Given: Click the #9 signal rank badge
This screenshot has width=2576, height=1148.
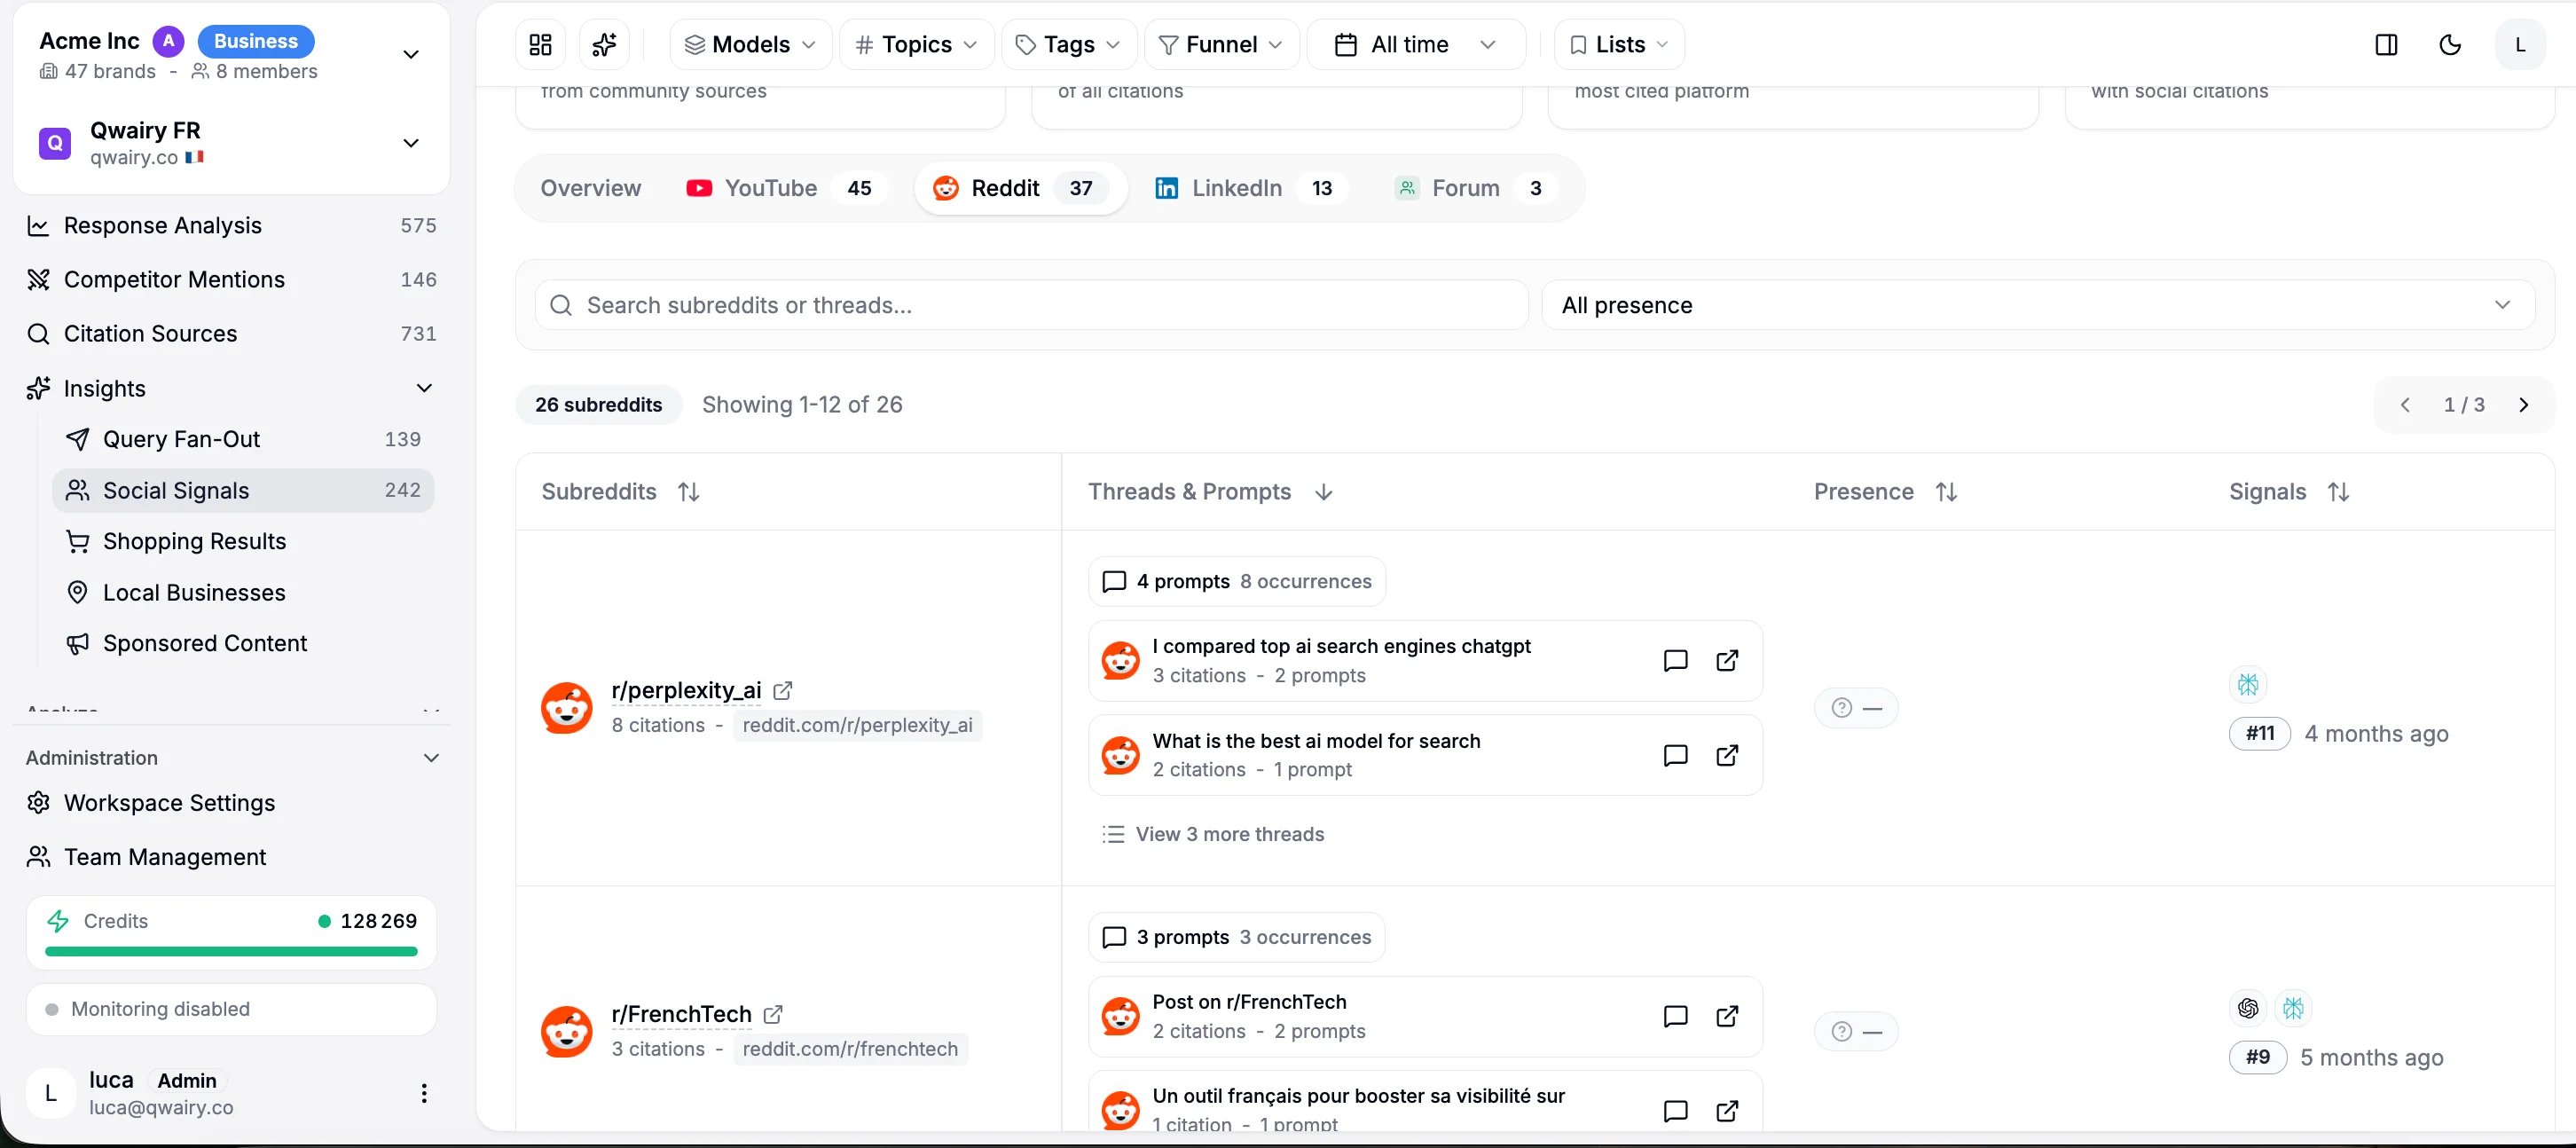Looking at the screenshot, I should point(2258,1058).
